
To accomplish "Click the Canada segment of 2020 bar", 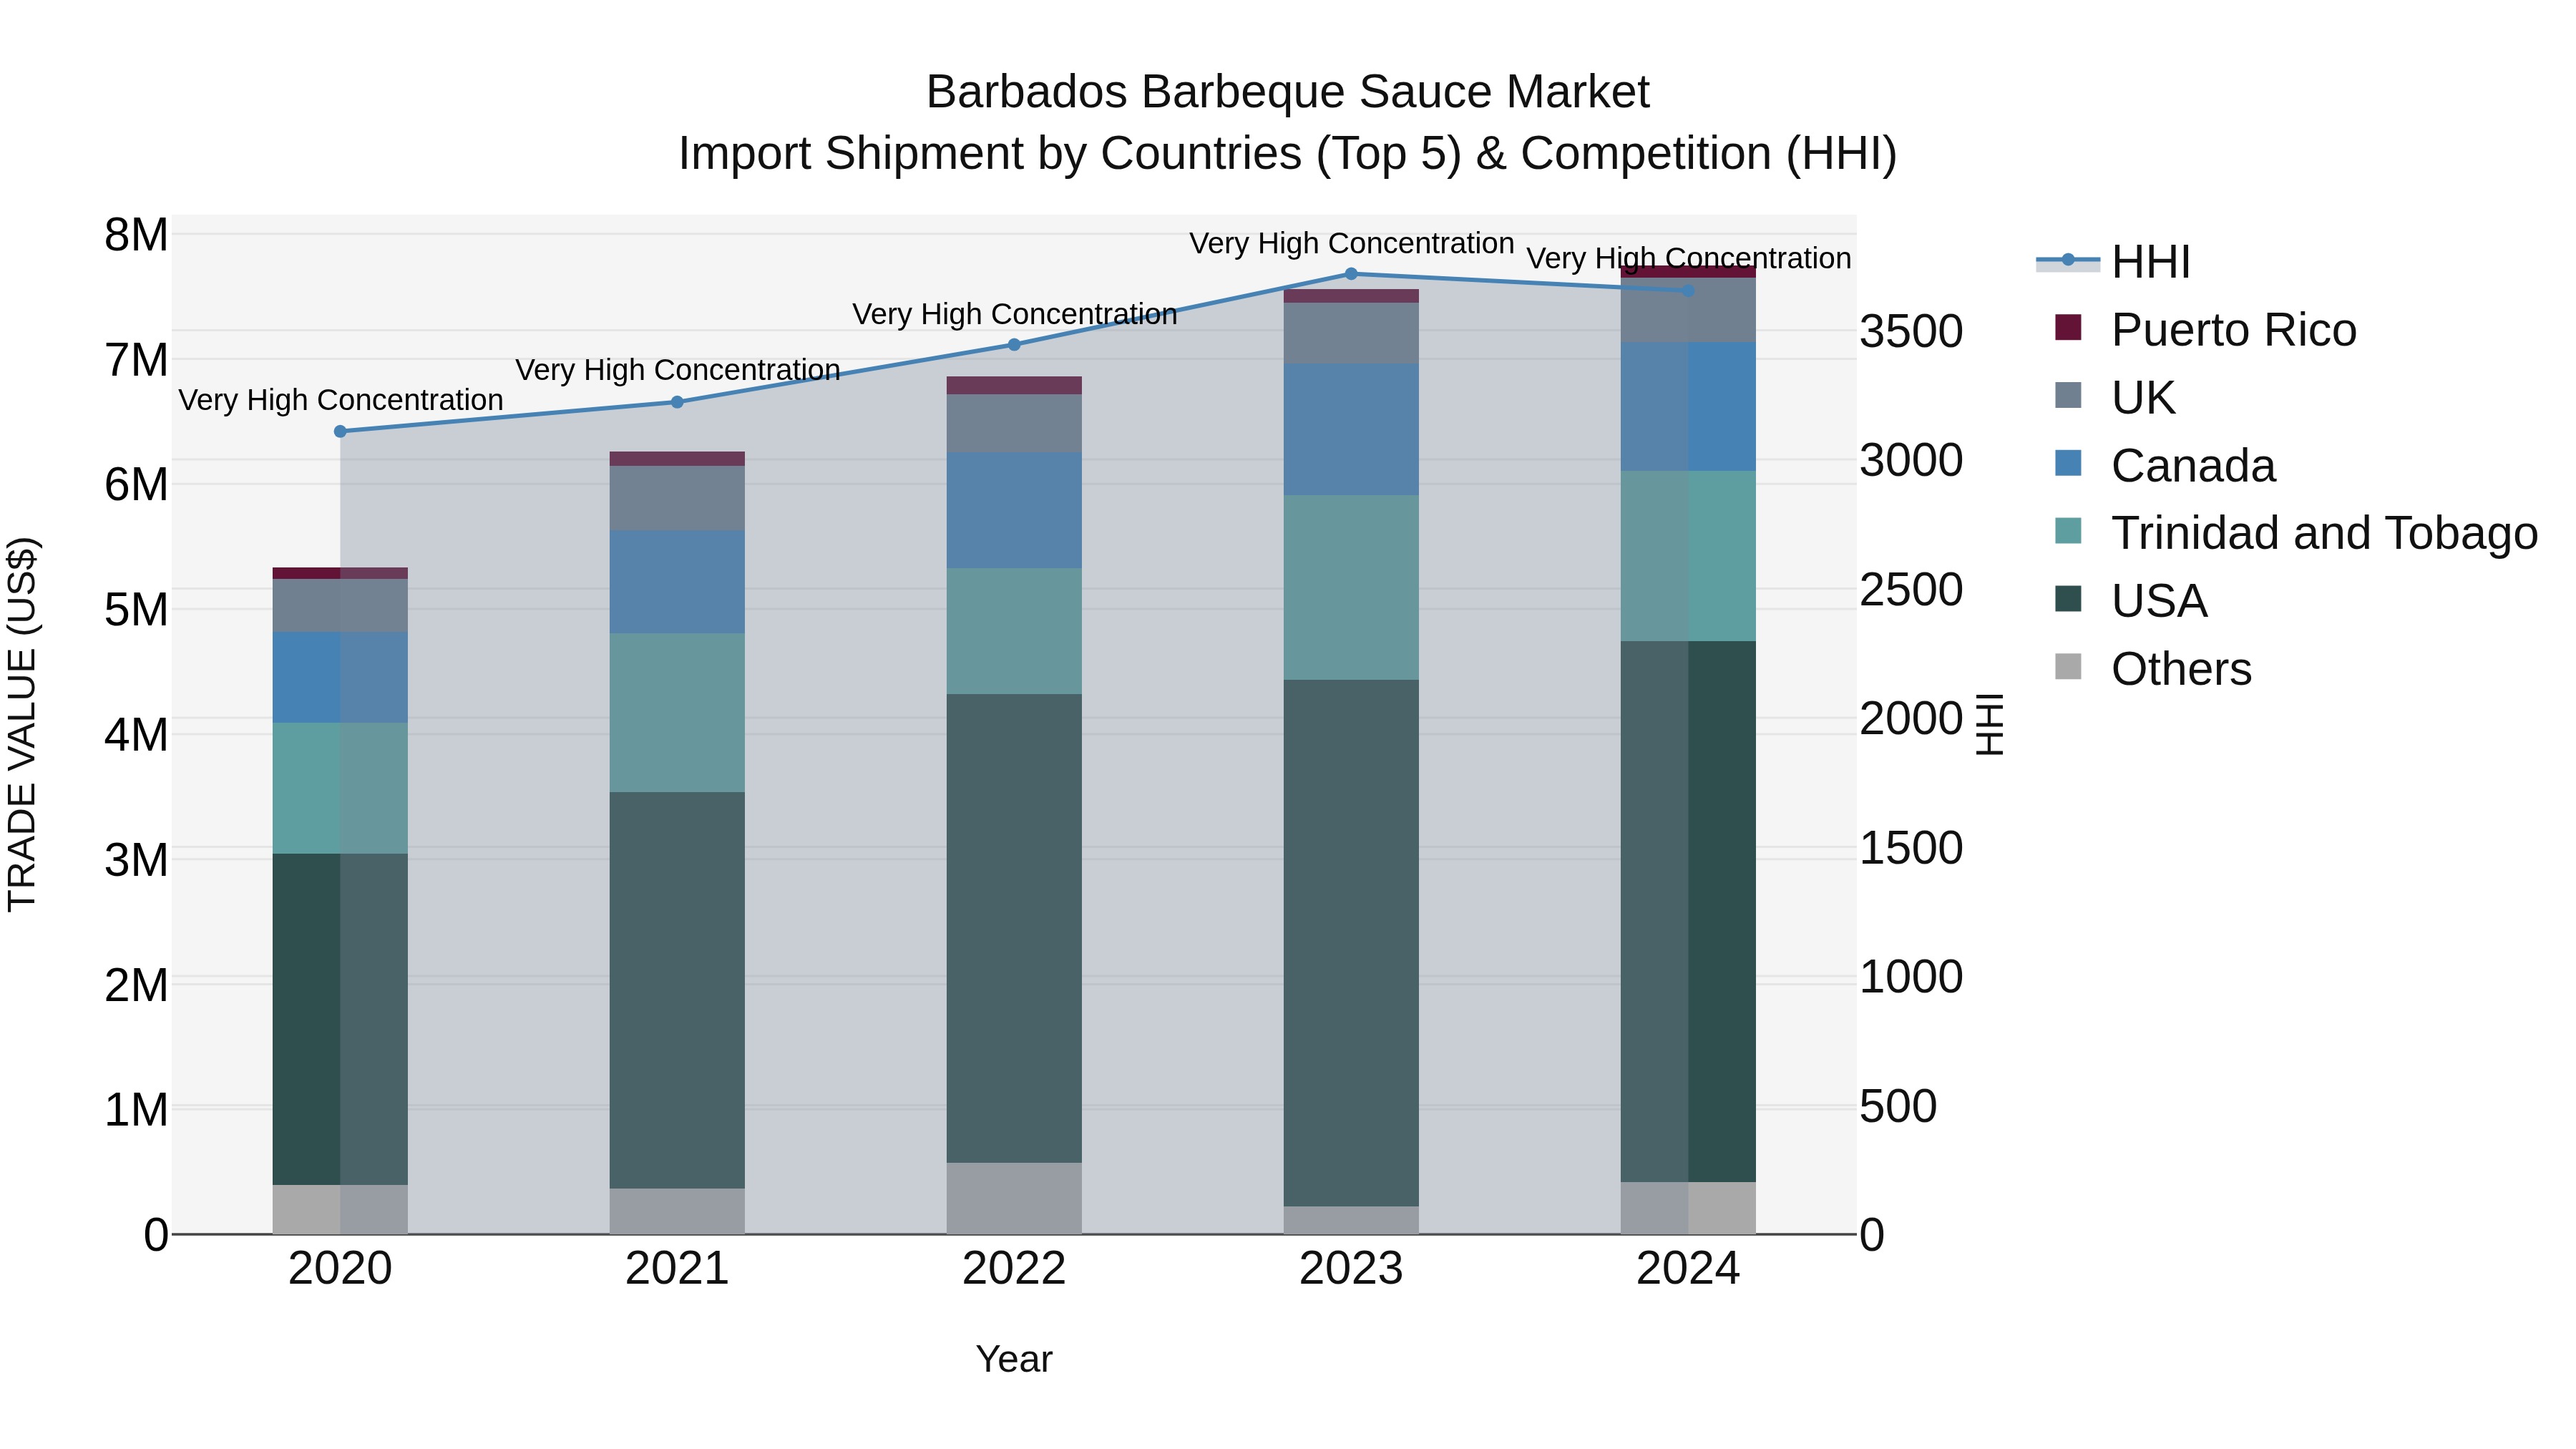I will tap(340, 677).
